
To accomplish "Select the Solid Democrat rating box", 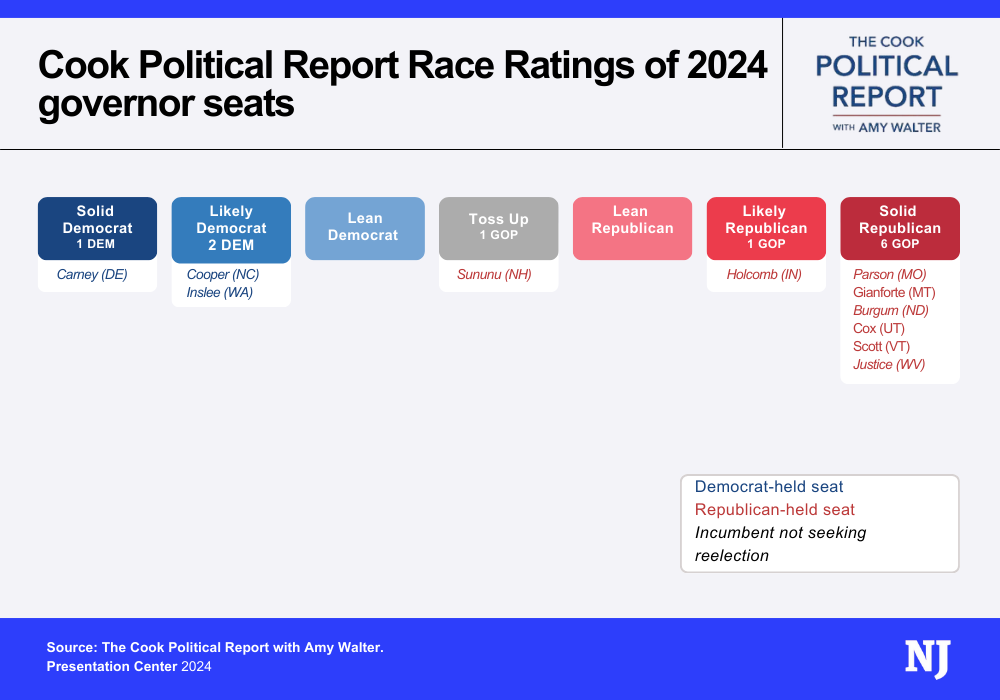I will [x=97, y=228].
